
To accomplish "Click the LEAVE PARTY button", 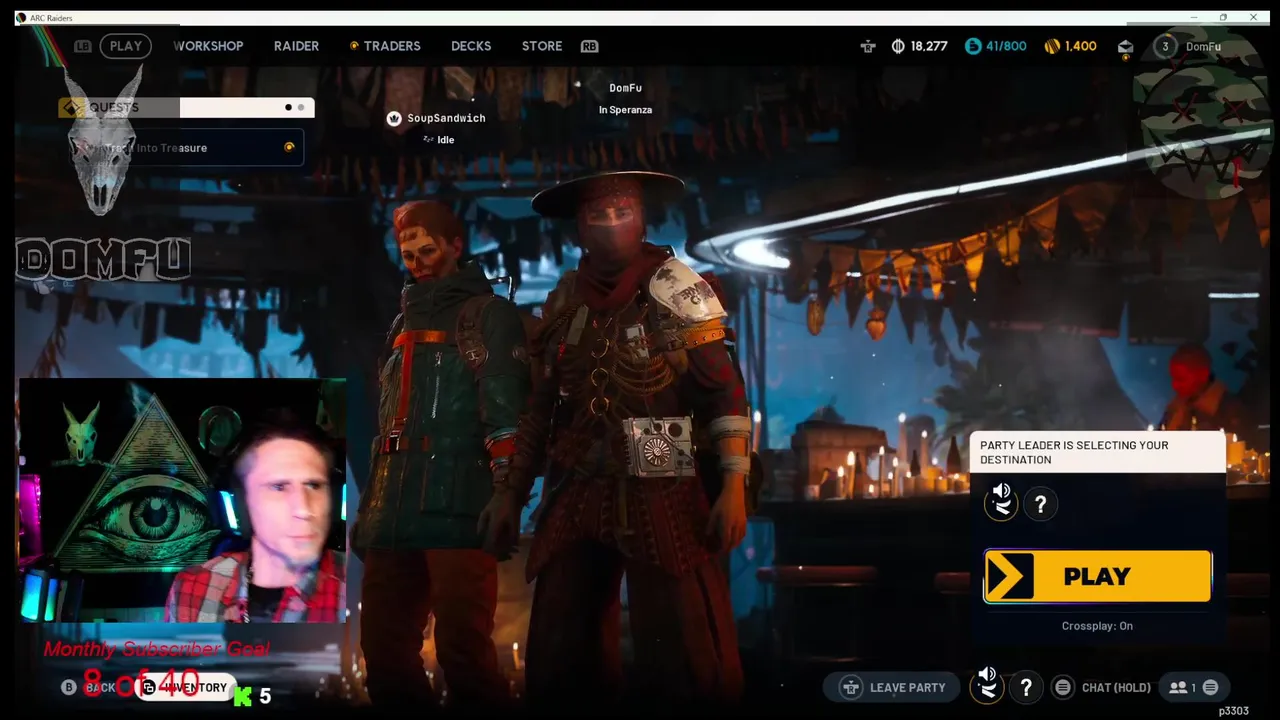I will click(892, 687).
